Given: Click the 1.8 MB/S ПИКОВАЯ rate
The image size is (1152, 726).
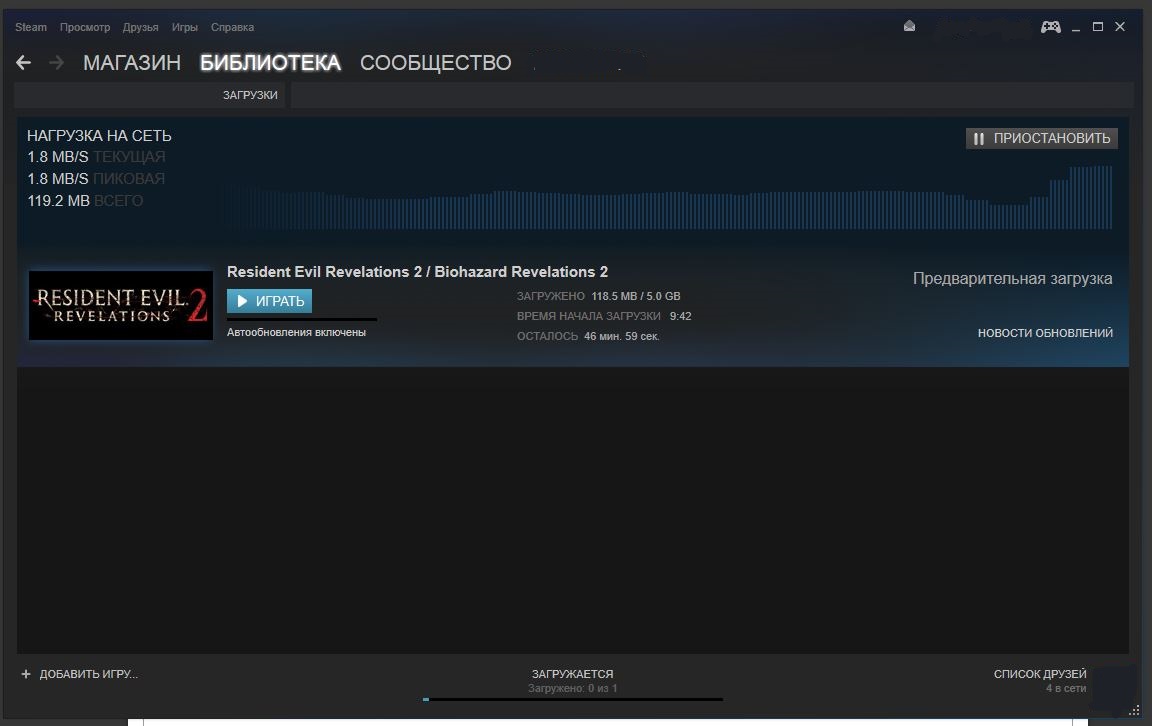Looking at the screenshot, I should click(x=96, y=179).
